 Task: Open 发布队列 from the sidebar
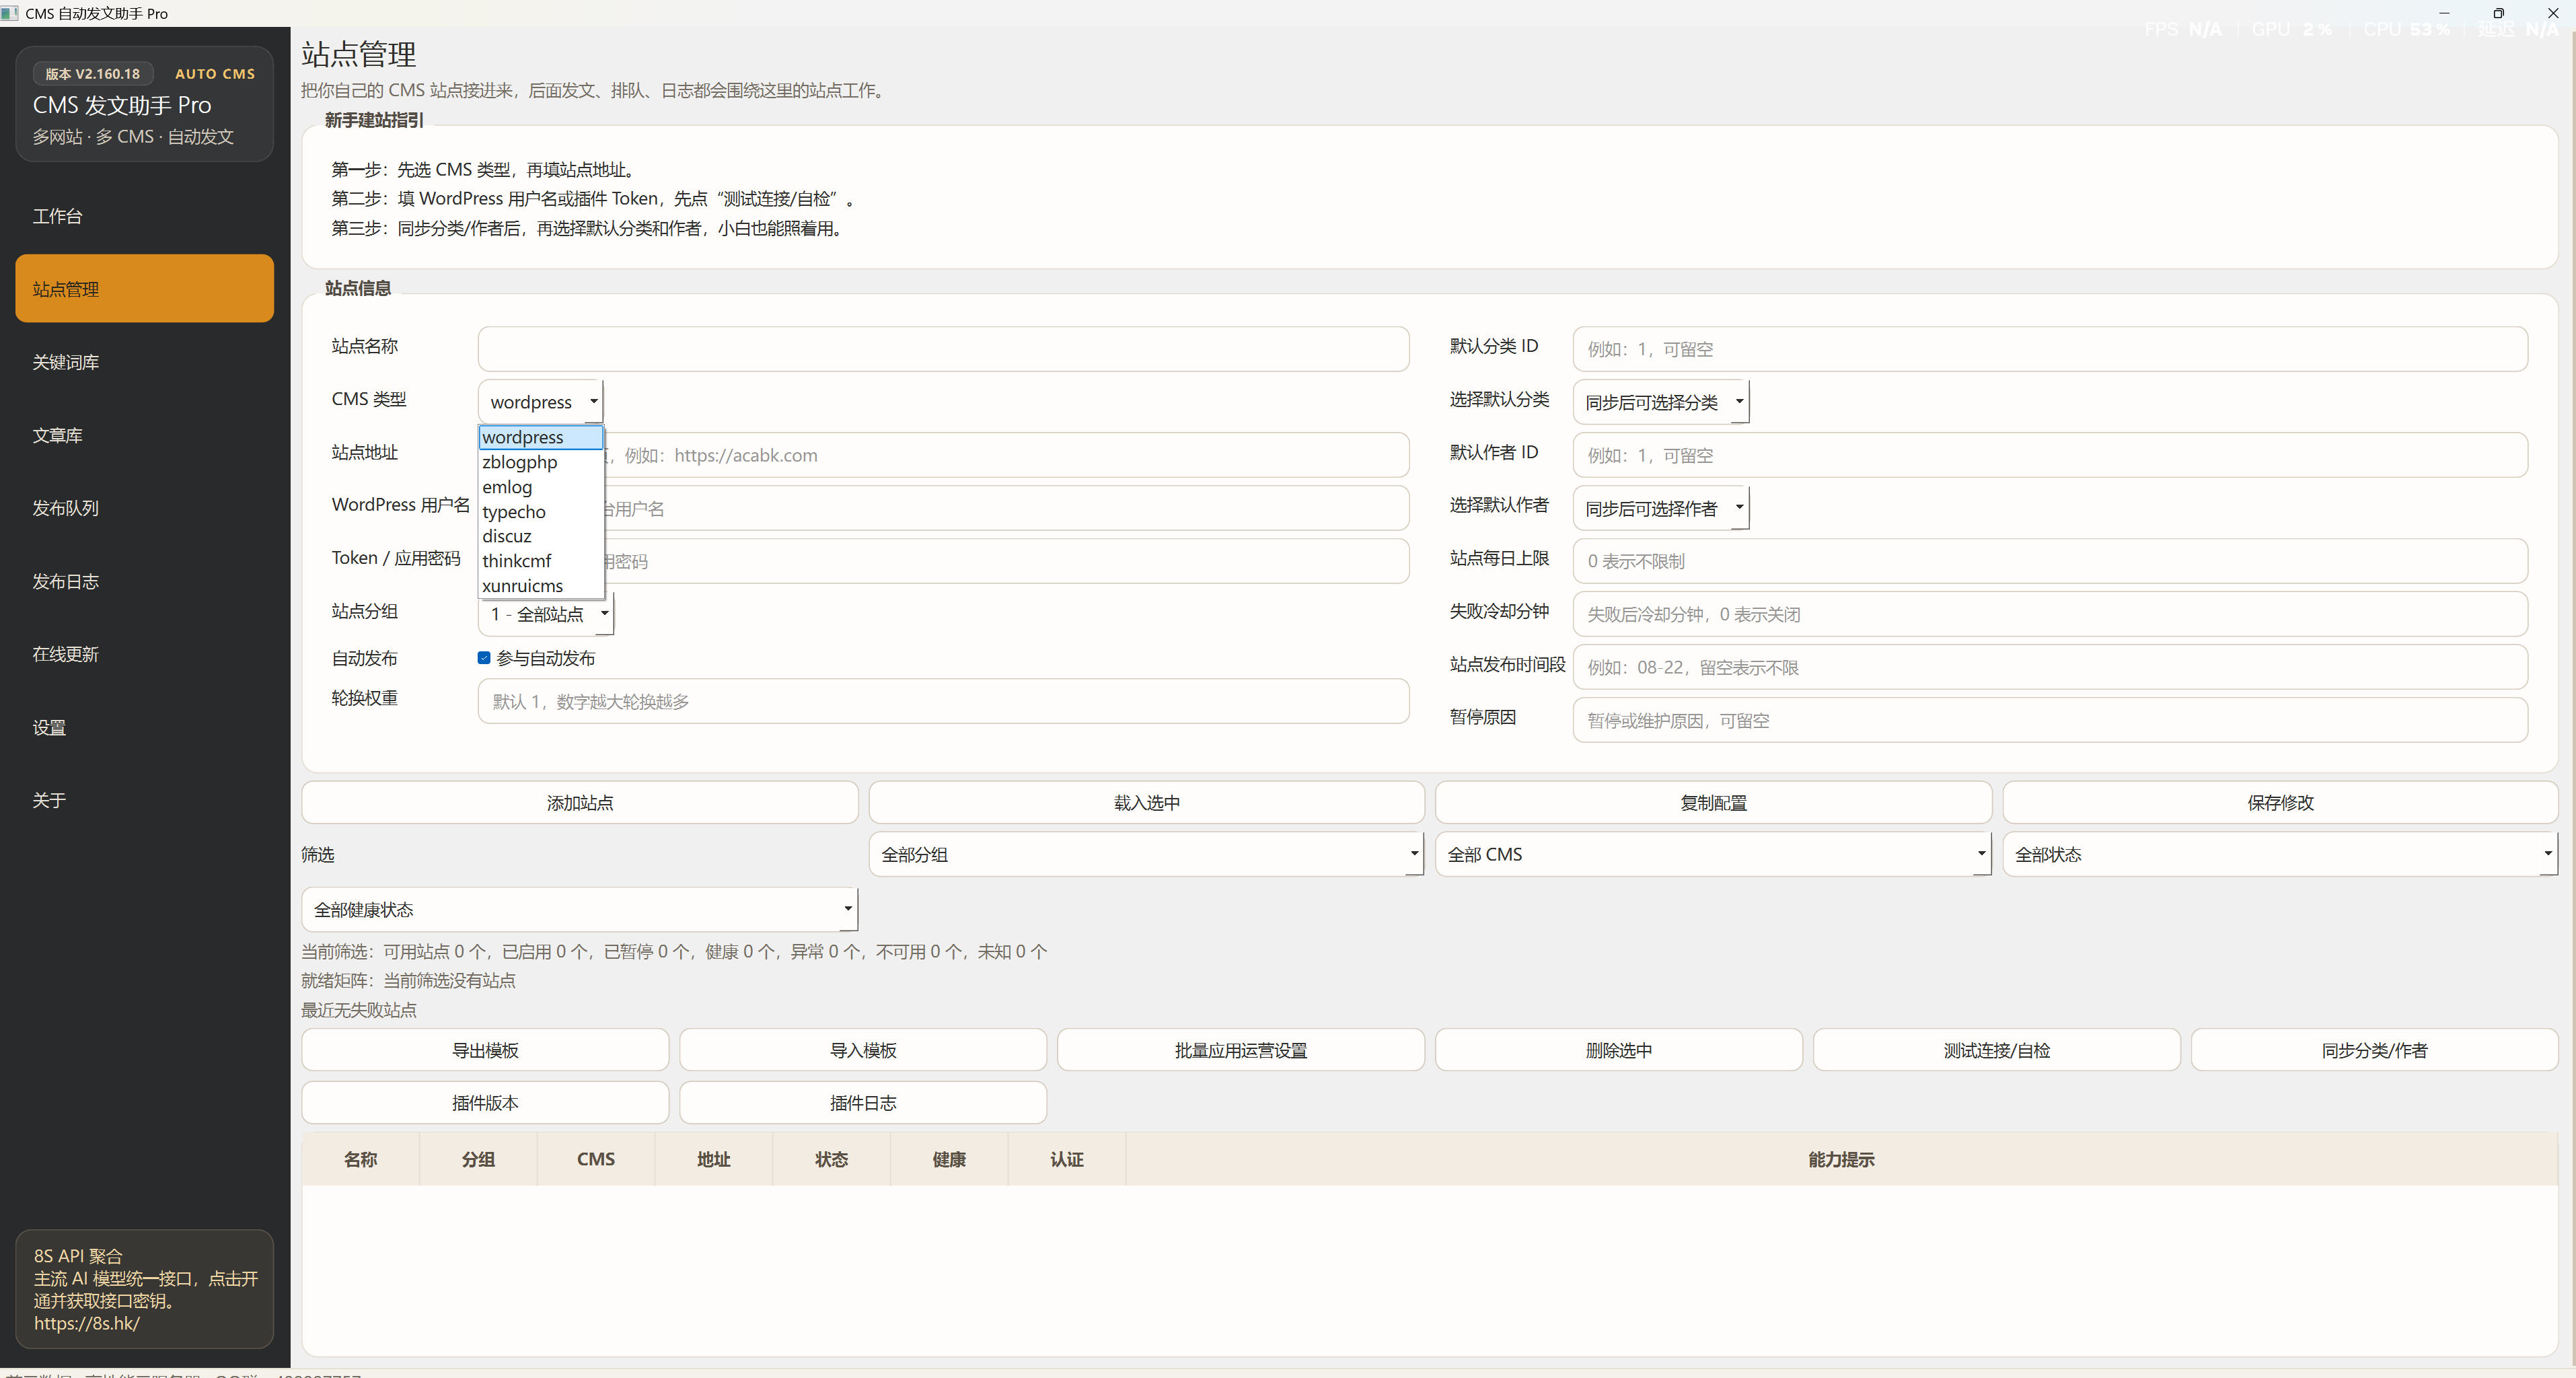pos(144,508)
